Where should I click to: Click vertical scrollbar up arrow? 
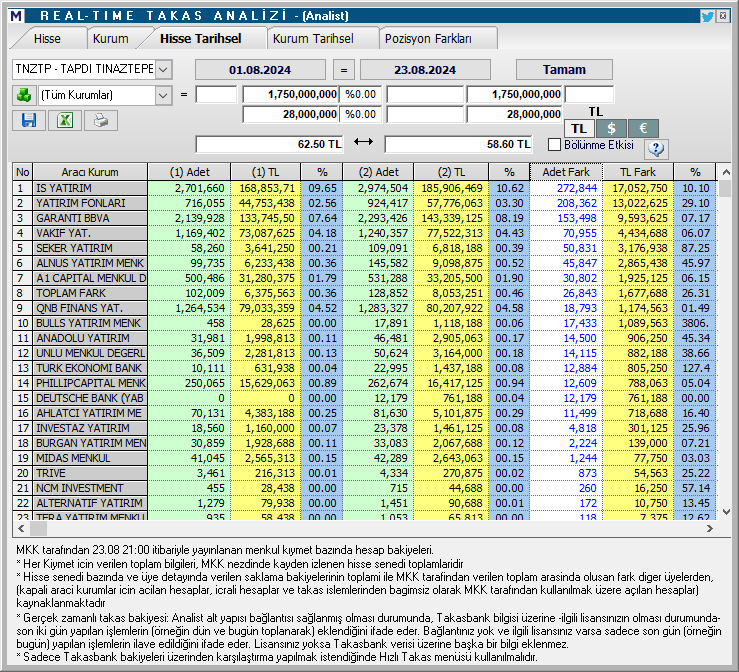pos(726,172)
